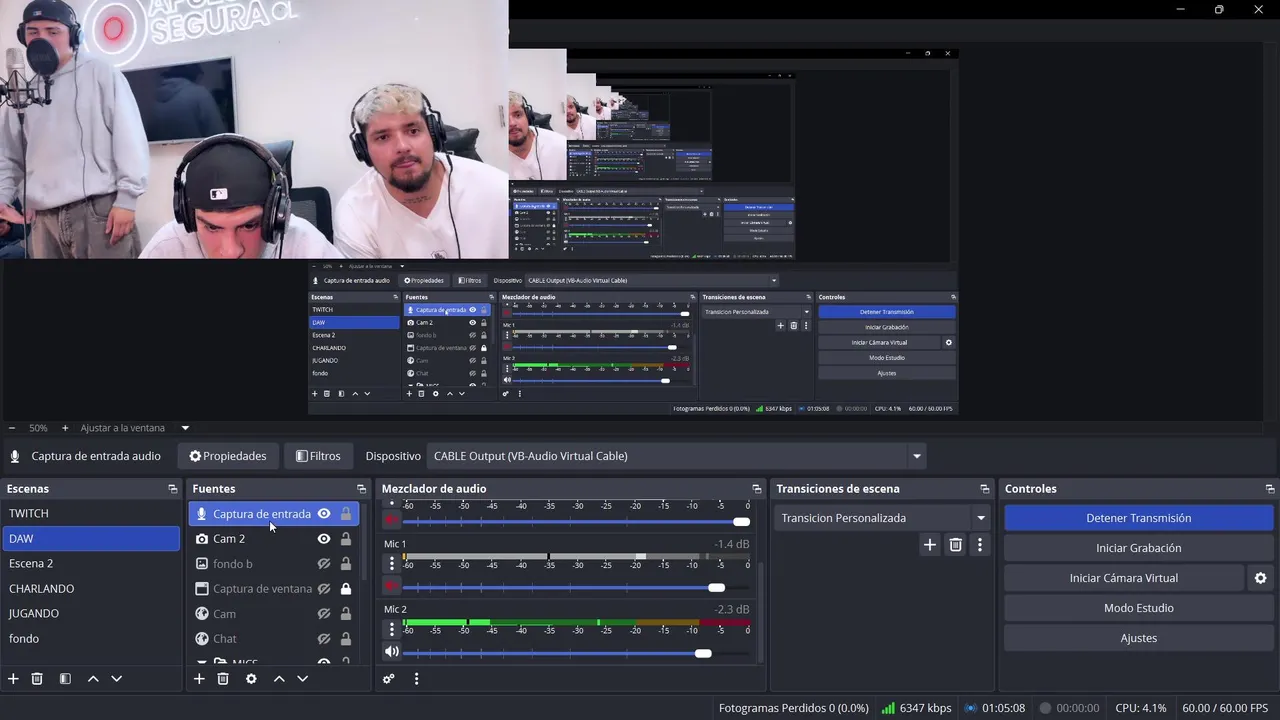The height and width of the screenshot is (720, 1280).
Task: Add a new scene with plus icon
Action: point(13,678)
